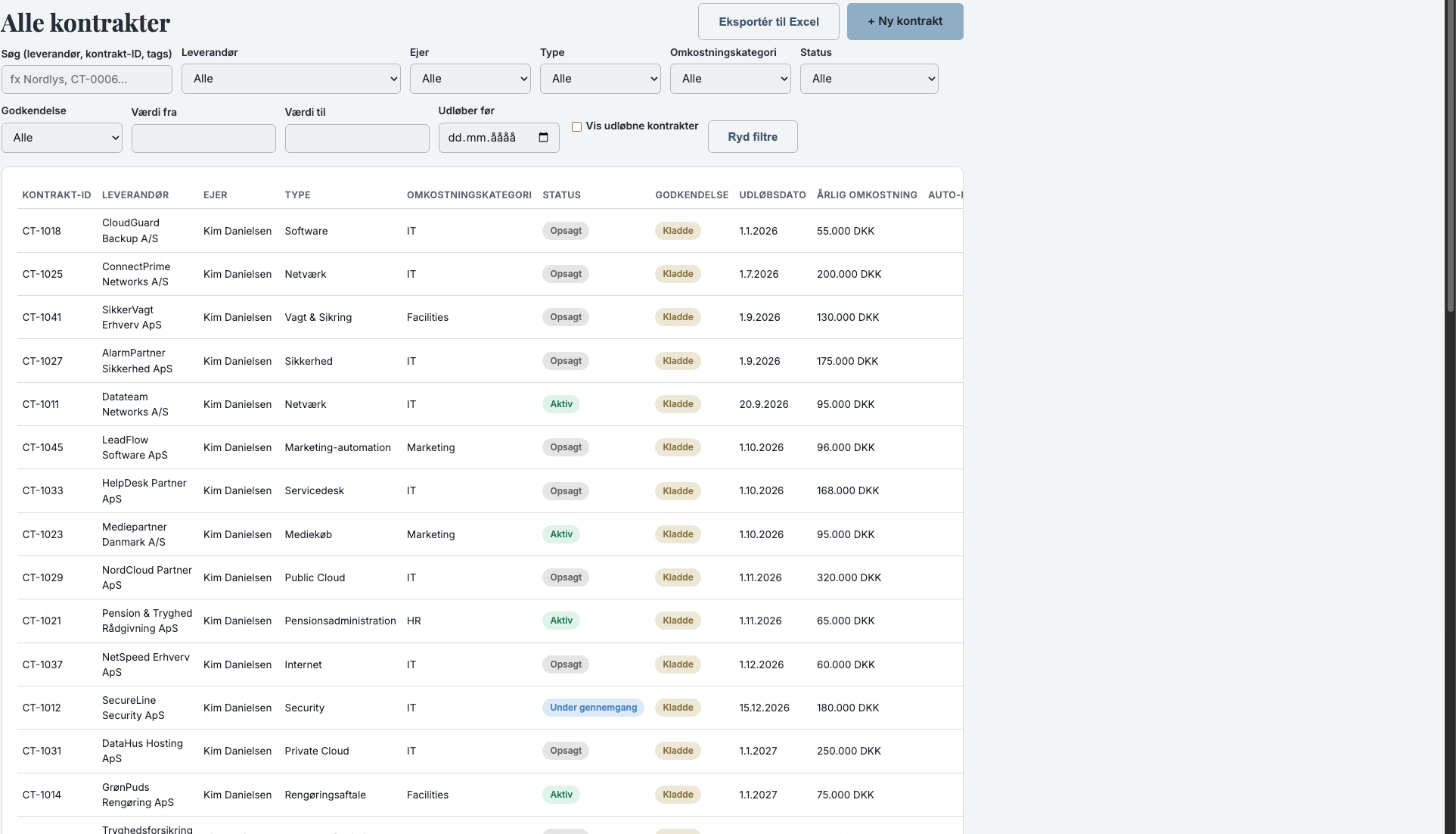
Task: Clear filters with Ryd filtre button
Action: pyautogui.click(x=753, y=137)
